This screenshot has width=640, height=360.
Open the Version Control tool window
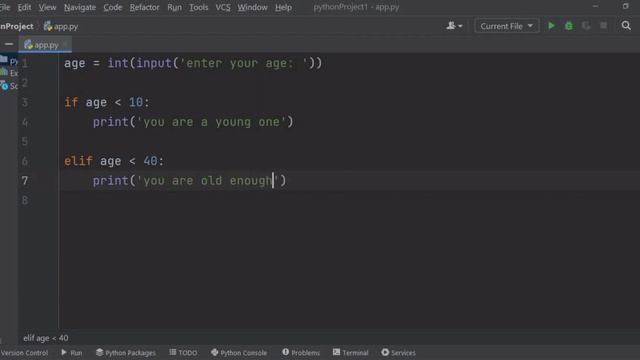click(x=24, y=353)
